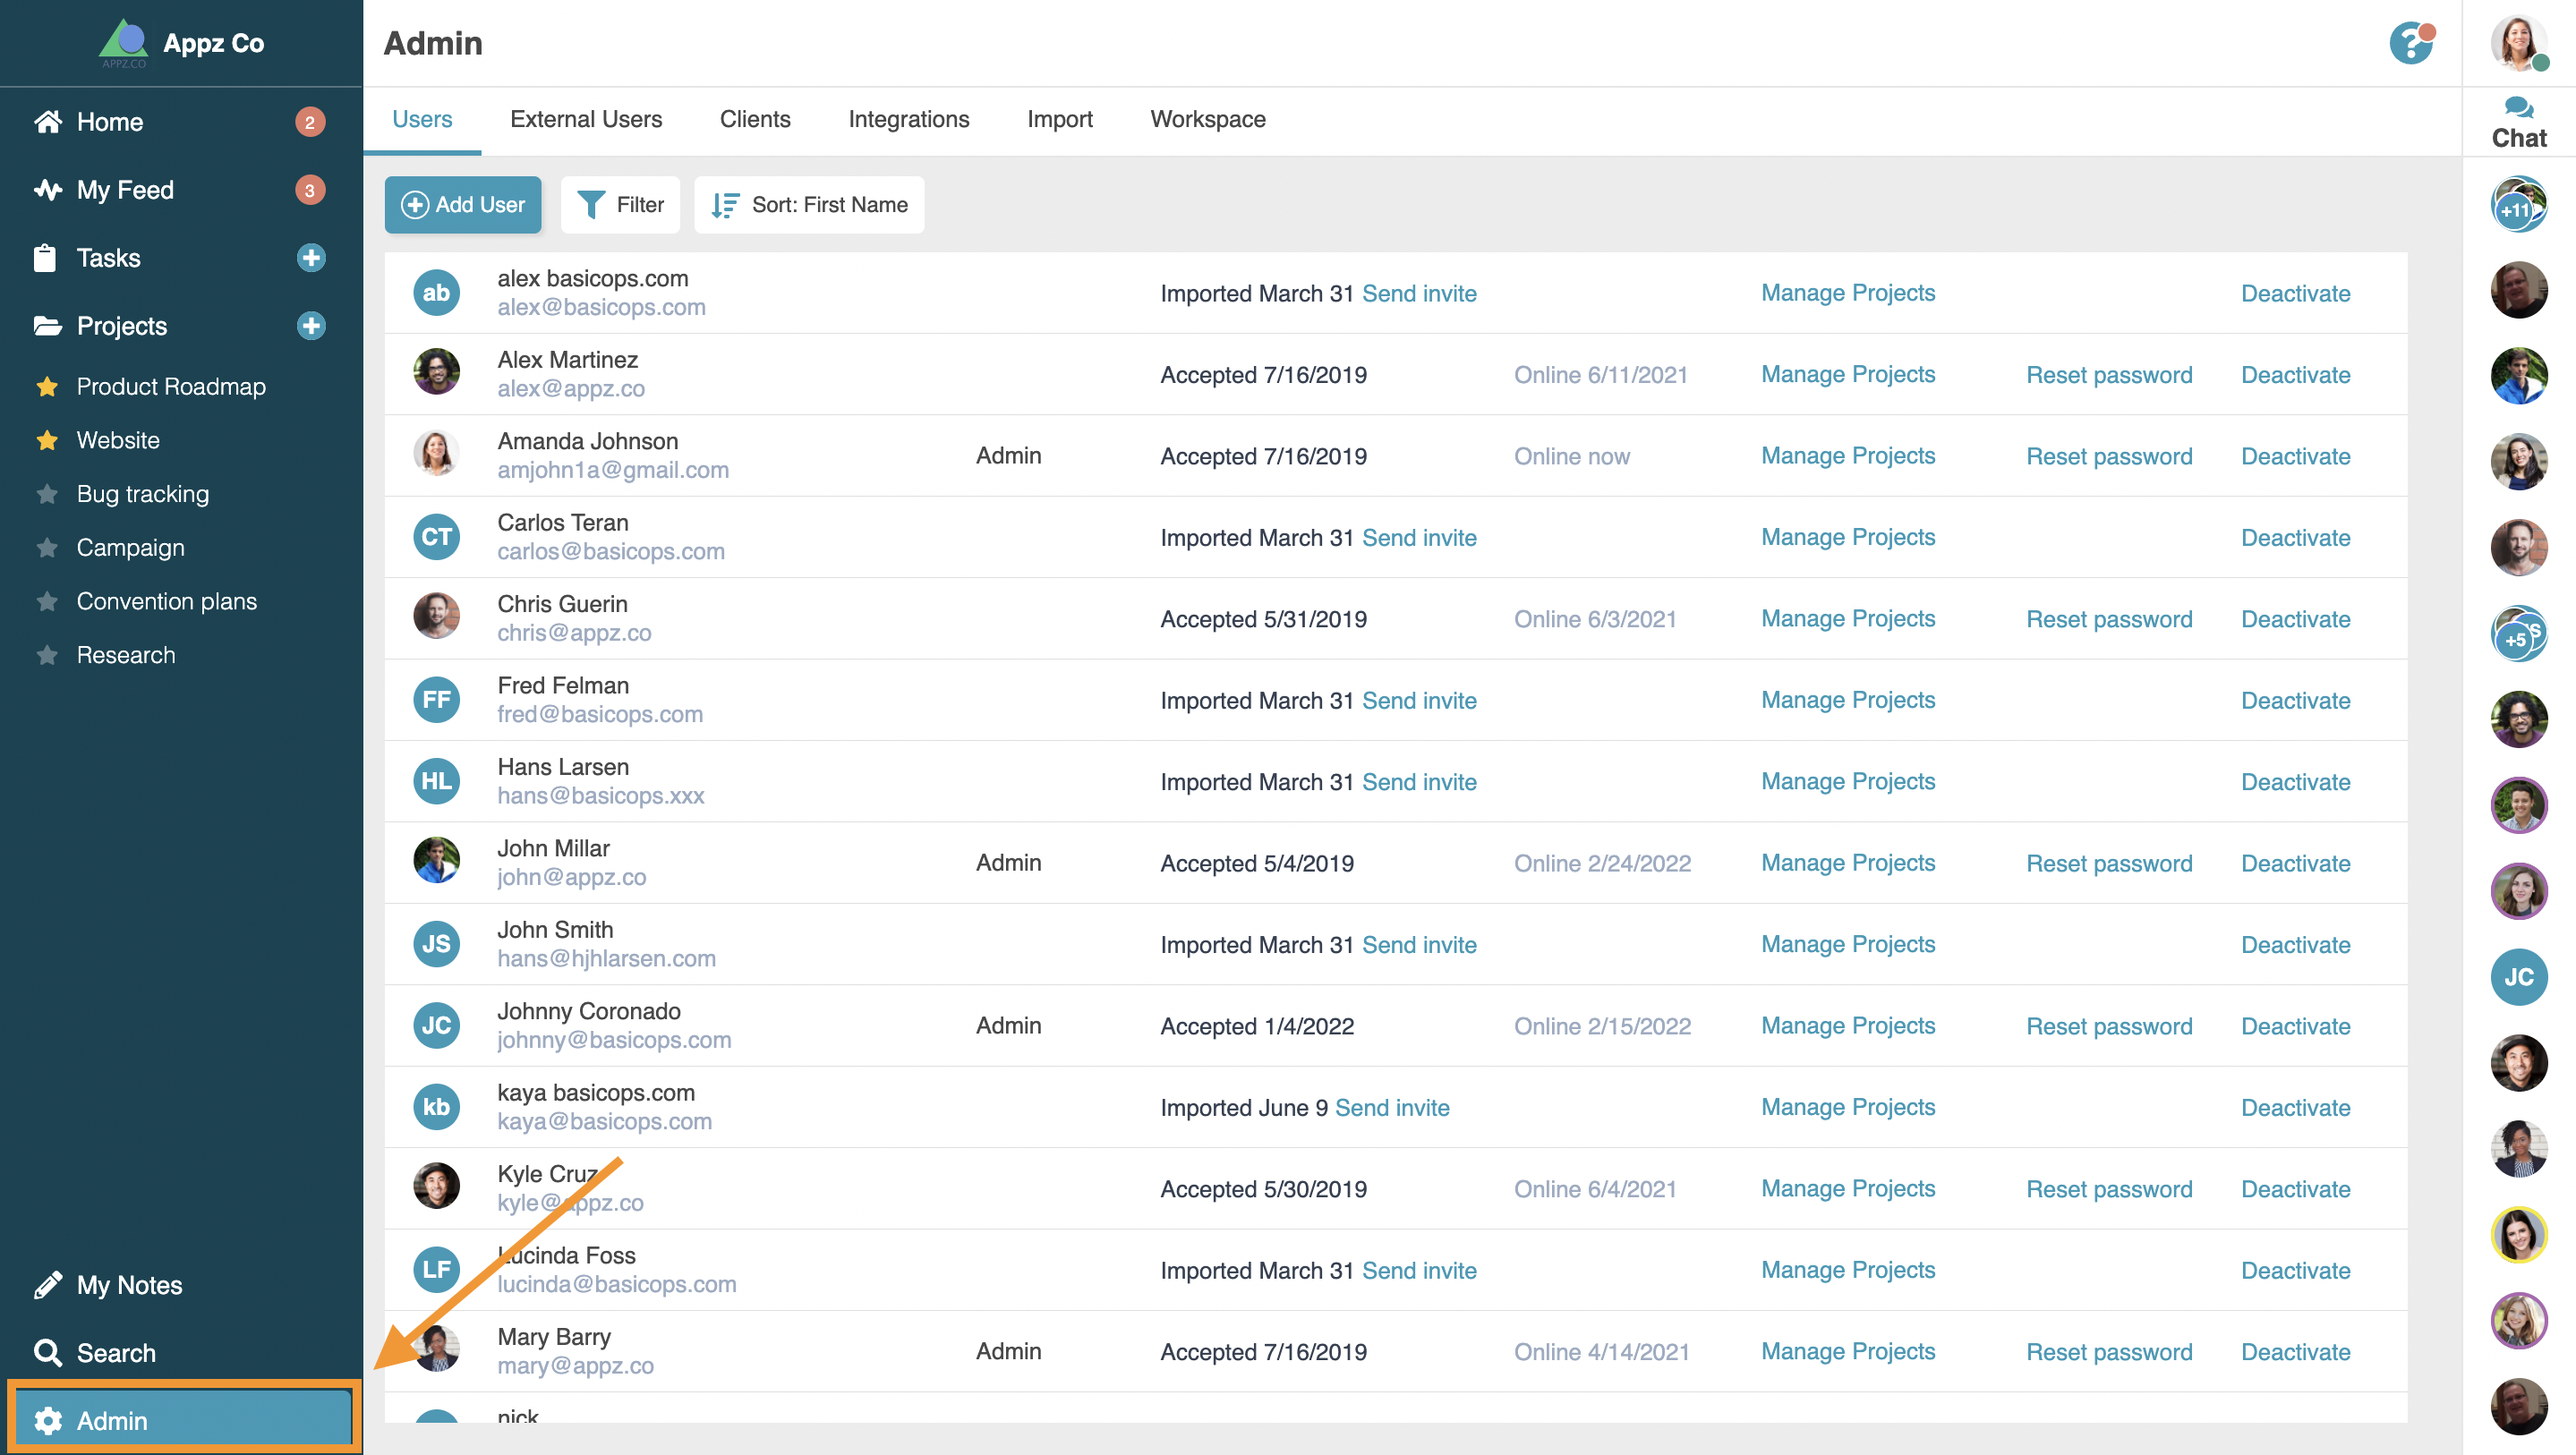Click the Home notification badge showing 2

point(310,122)
